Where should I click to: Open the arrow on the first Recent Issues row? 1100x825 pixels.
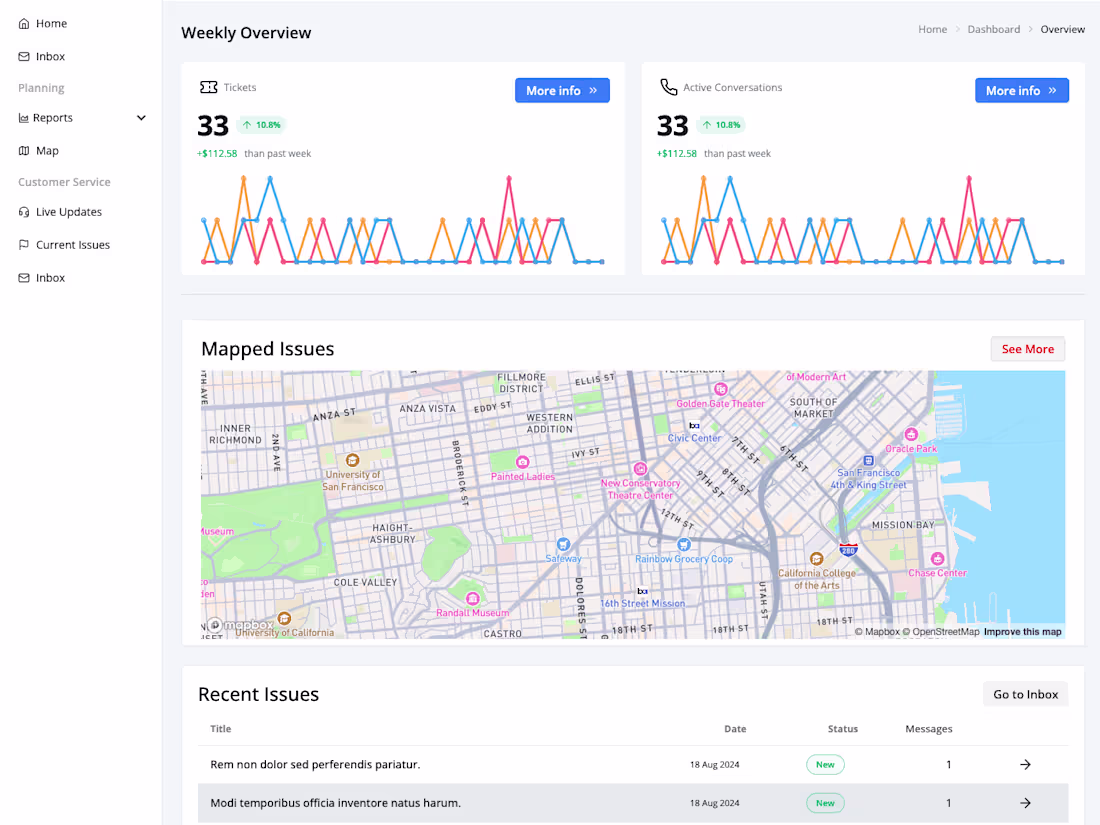[1025, 764]
